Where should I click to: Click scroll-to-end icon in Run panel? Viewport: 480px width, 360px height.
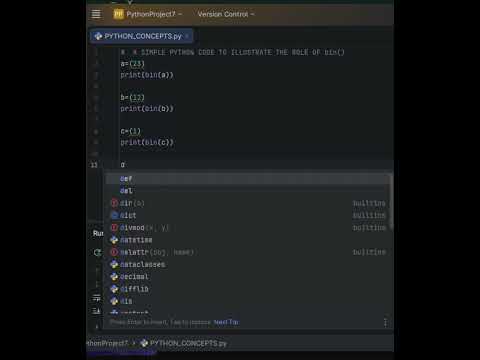pos(96,311)
